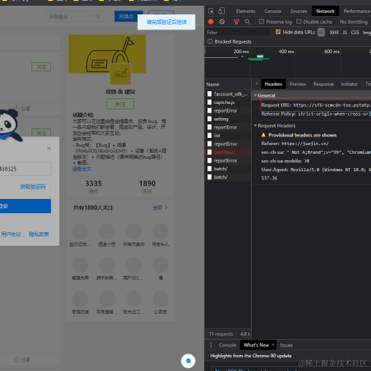
Task: Select the All request type filter
Action: click(321, 32)
